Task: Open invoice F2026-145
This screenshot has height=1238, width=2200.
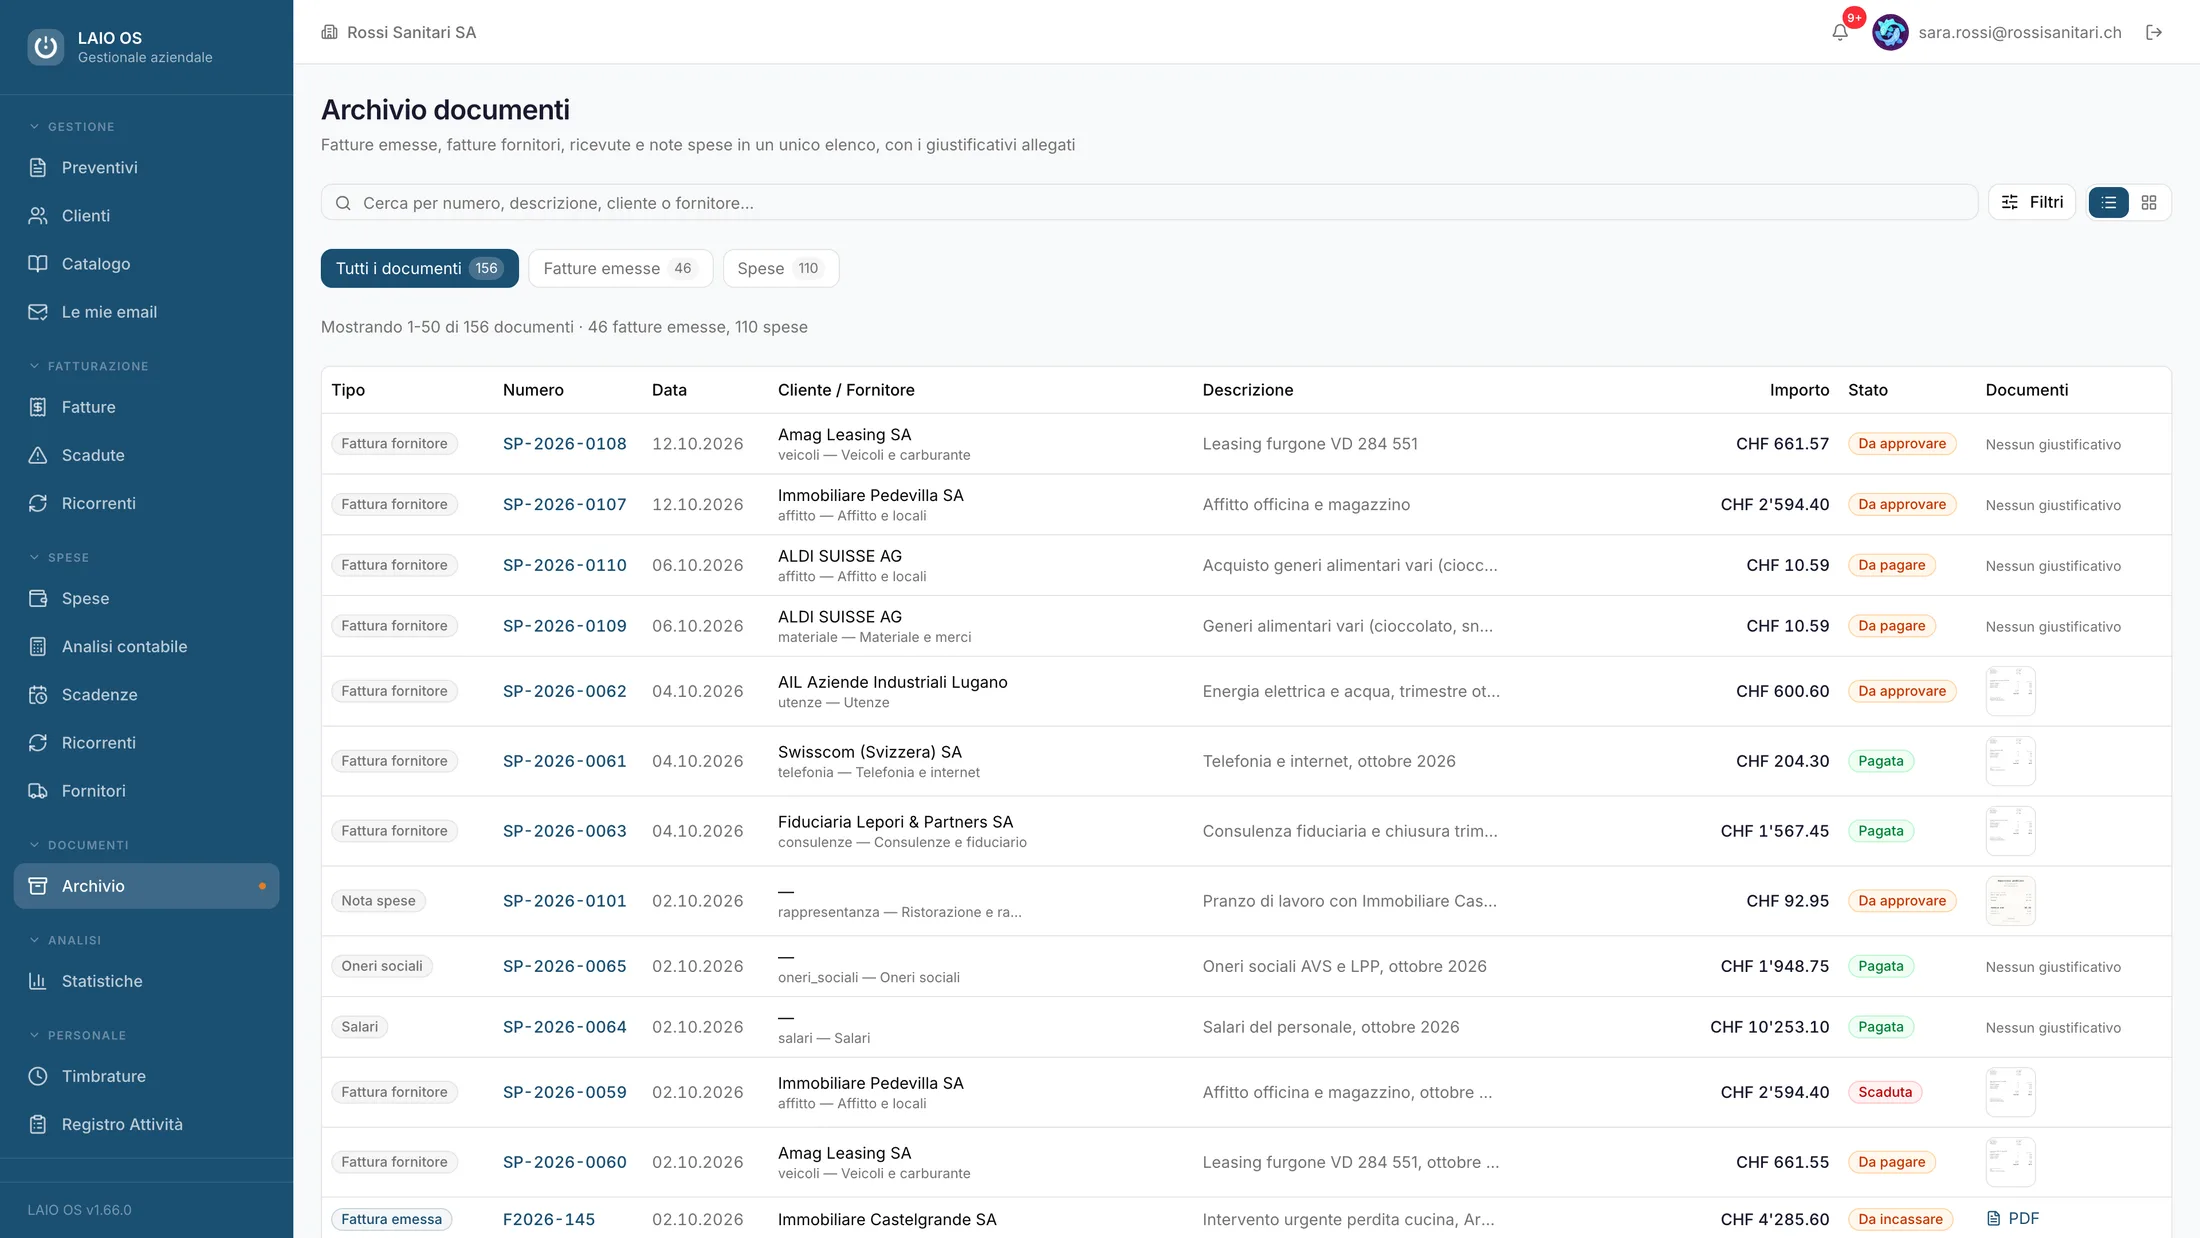Action: (549, 1219)
